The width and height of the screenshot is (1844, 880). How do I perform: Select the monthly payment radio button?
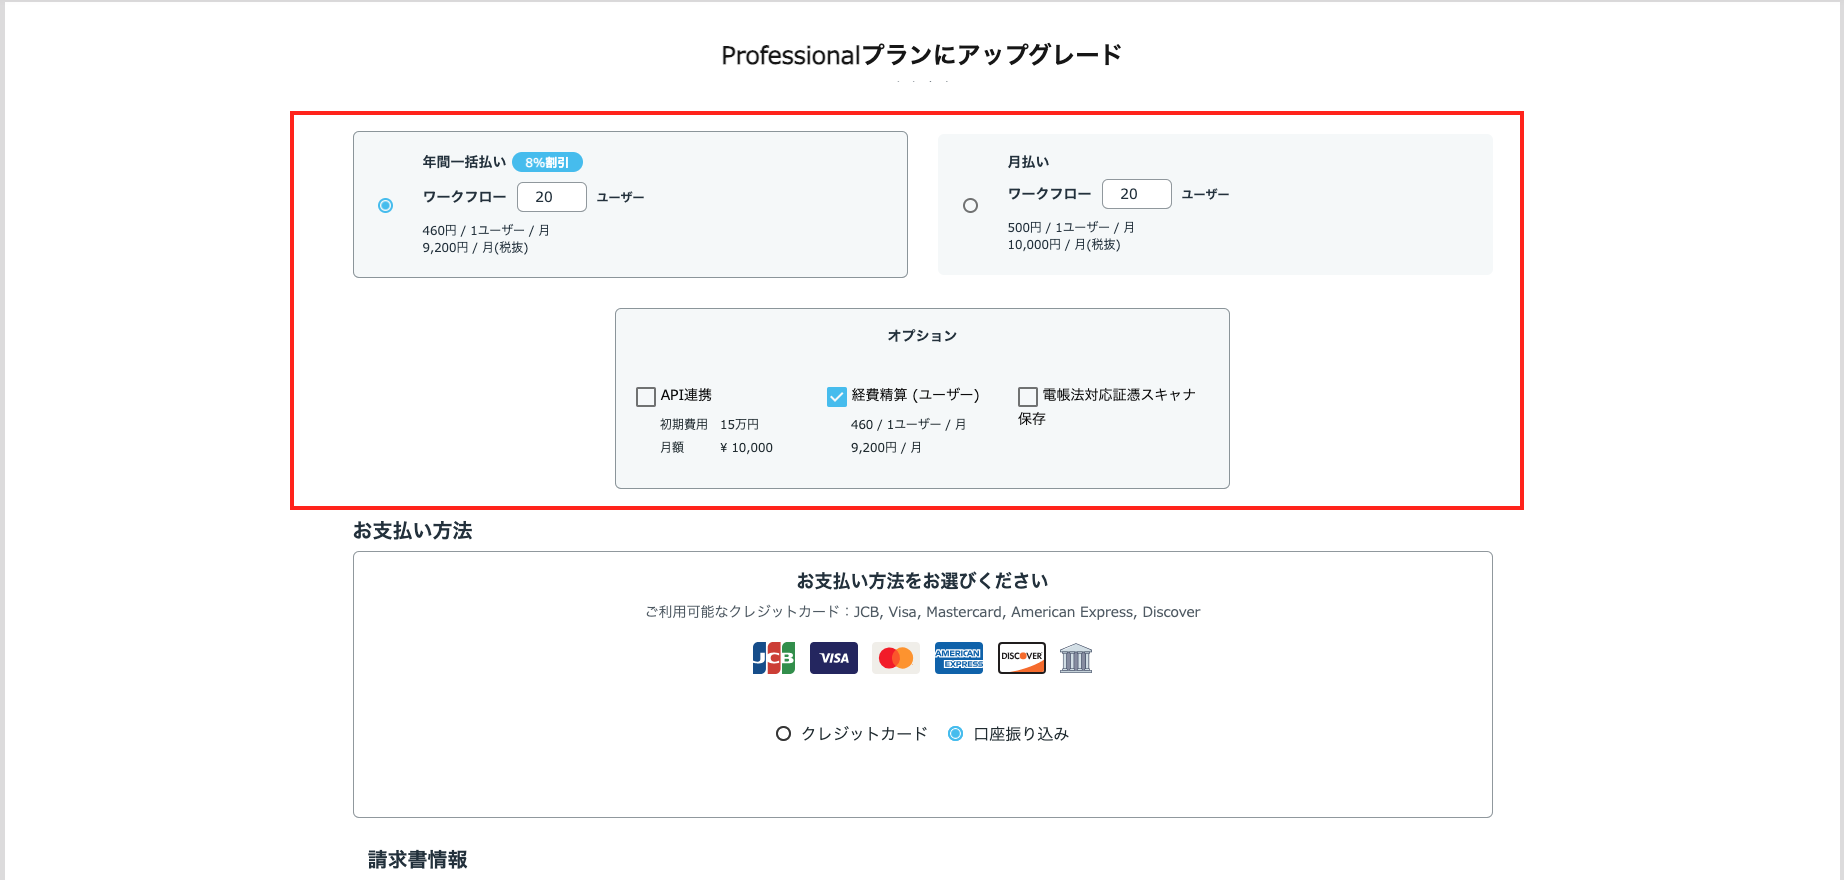coord(970,205)
